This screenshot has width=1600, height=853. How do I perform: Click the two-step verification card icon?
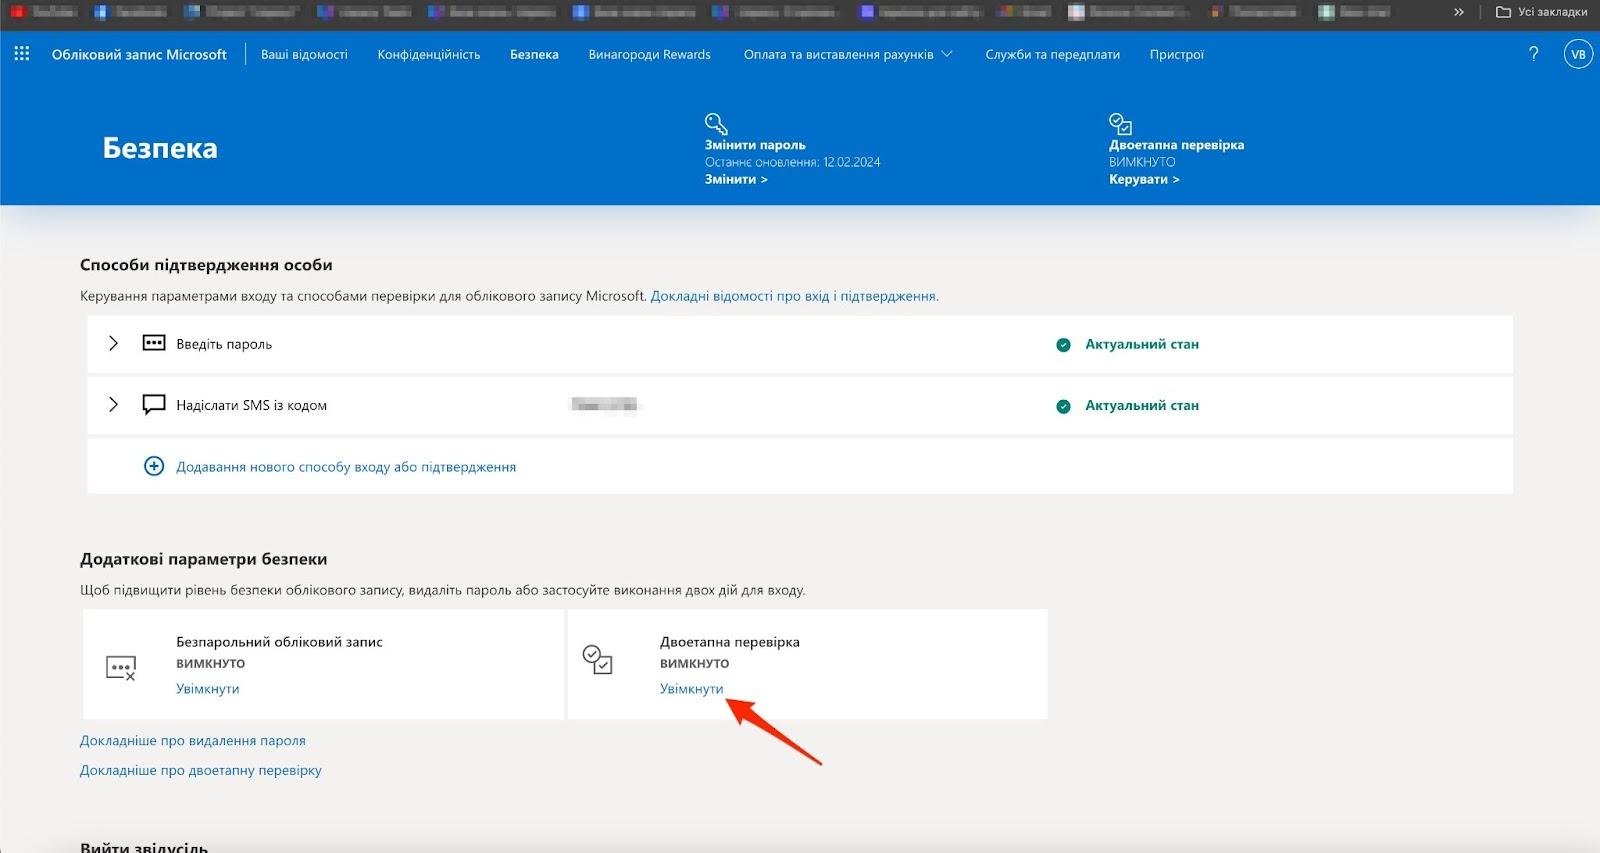[597, 659]
